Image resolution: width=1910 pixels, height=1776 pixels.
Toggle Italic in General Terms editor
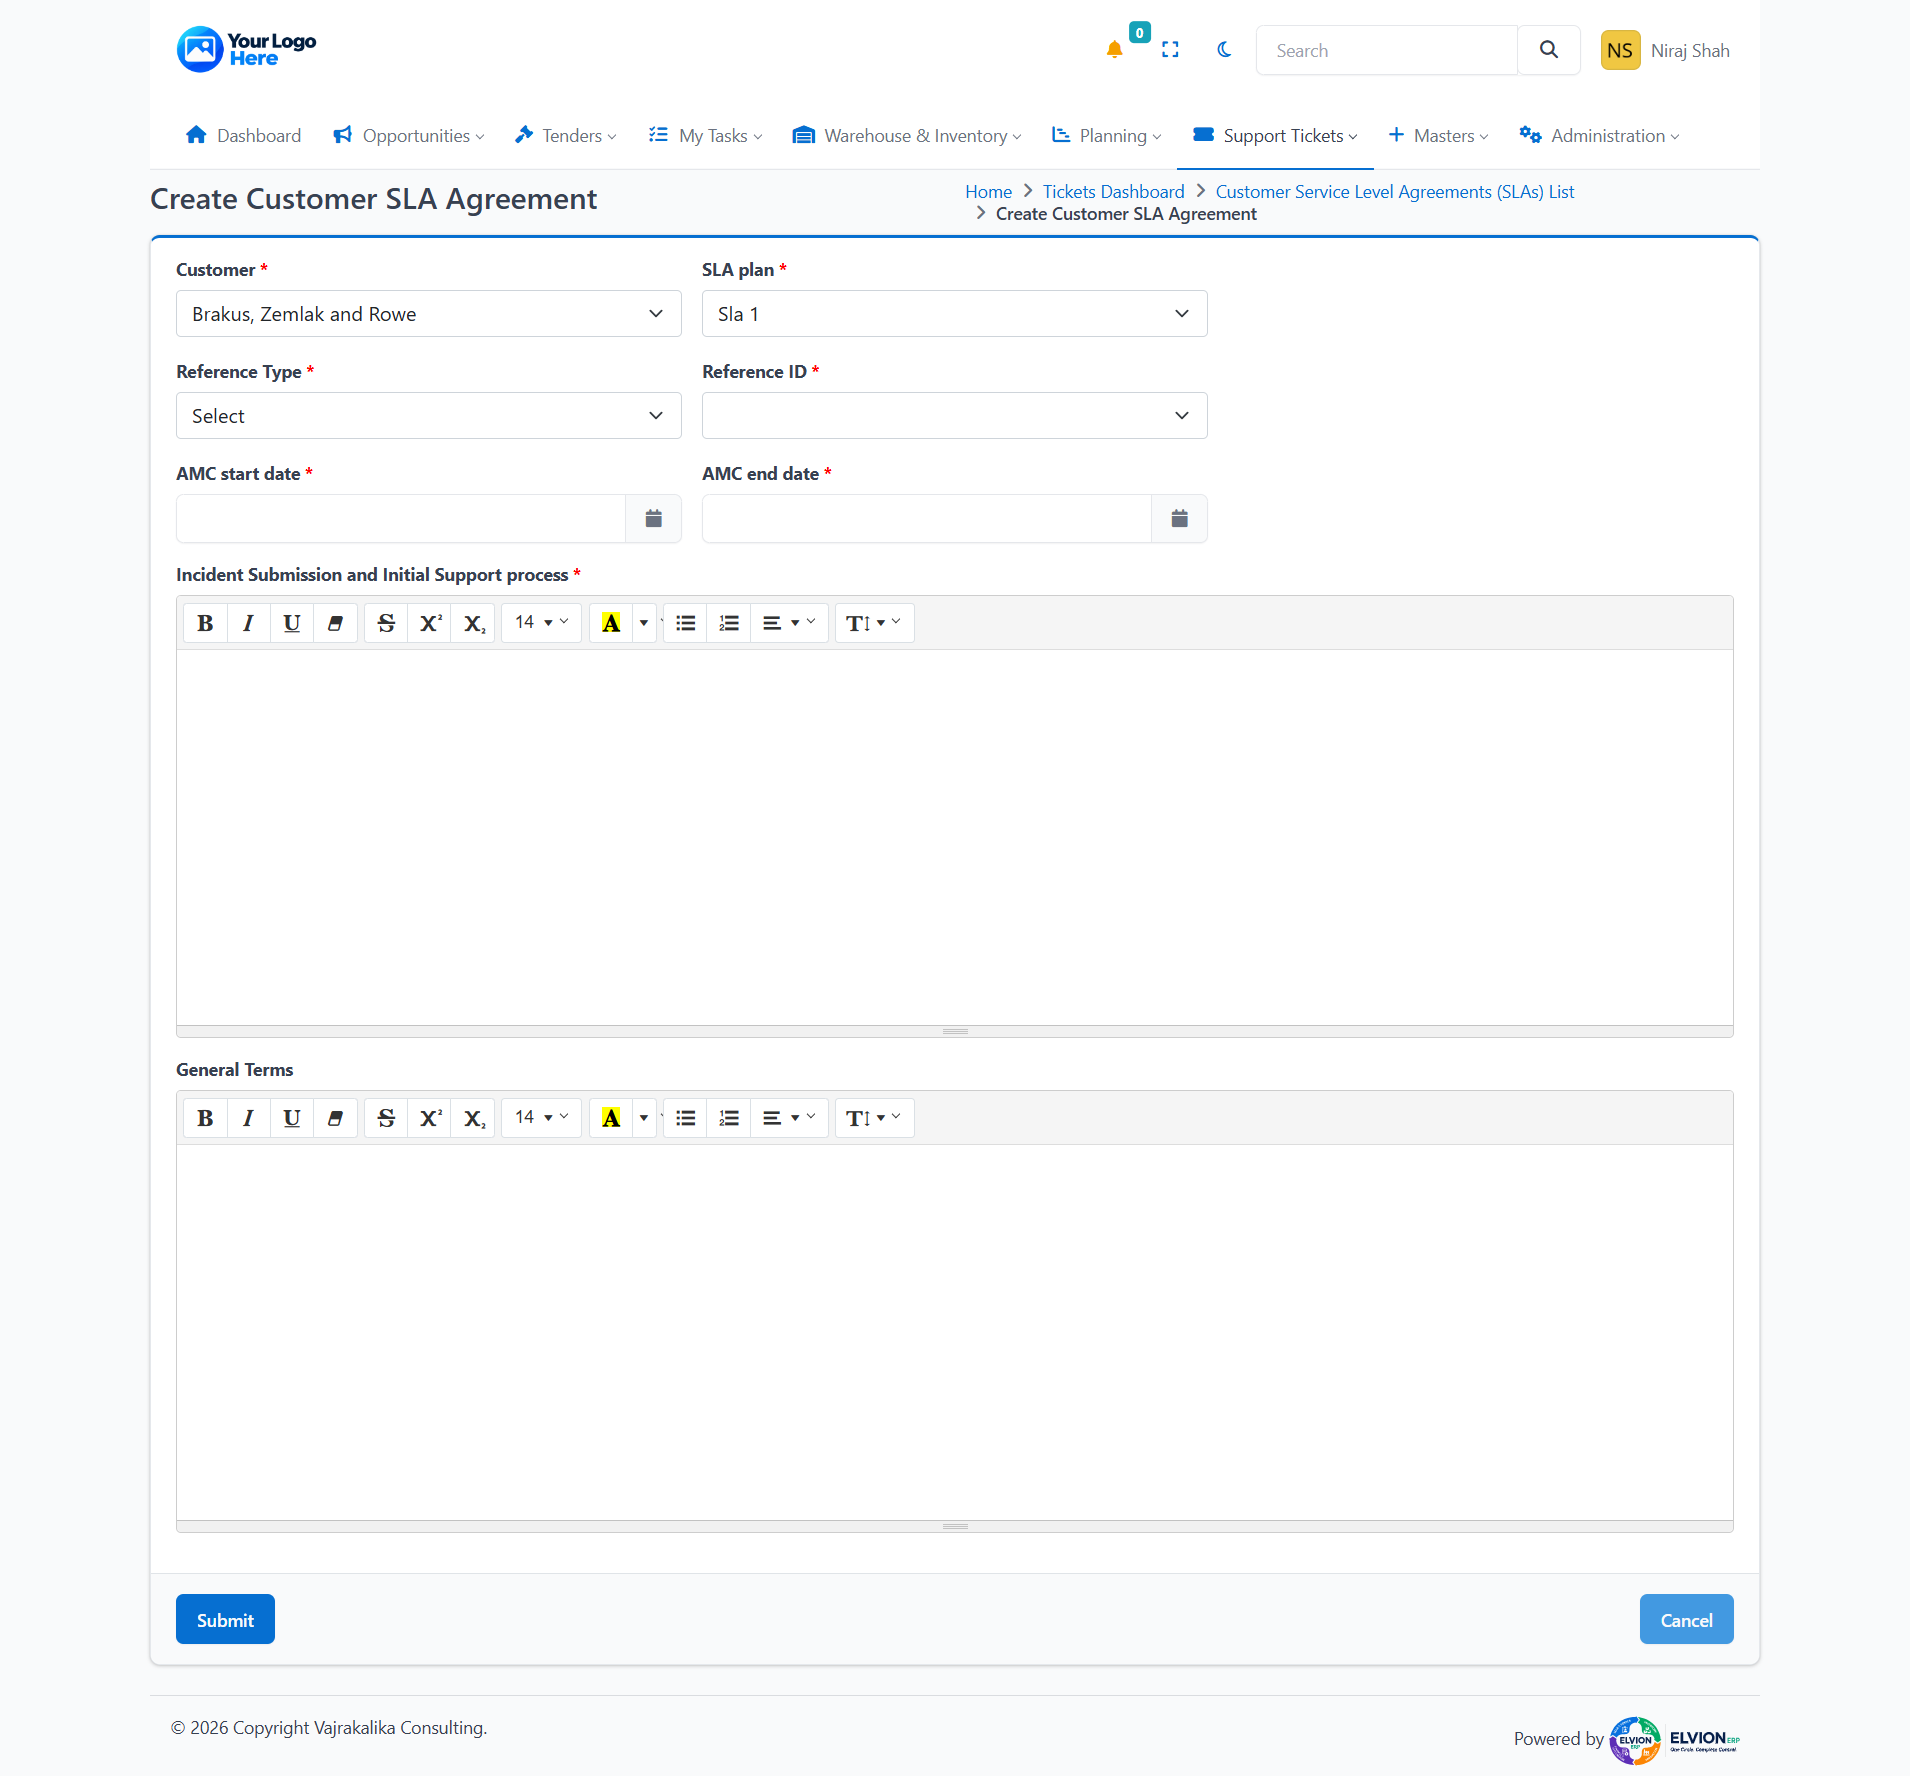tap(248, 1118)
